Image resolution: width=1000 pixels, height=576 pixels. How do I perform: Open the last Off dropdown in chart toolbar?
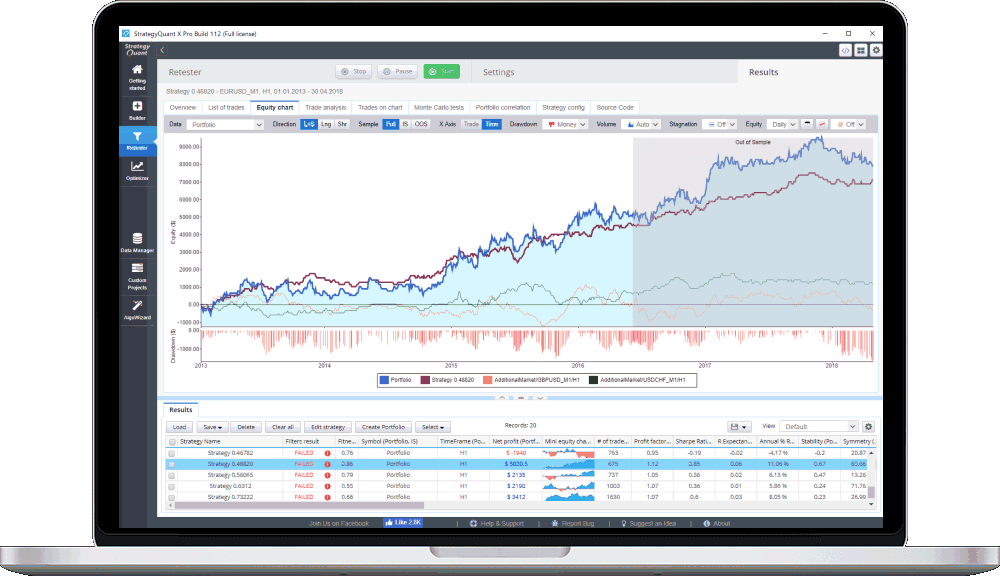click(x=848, y=124)
